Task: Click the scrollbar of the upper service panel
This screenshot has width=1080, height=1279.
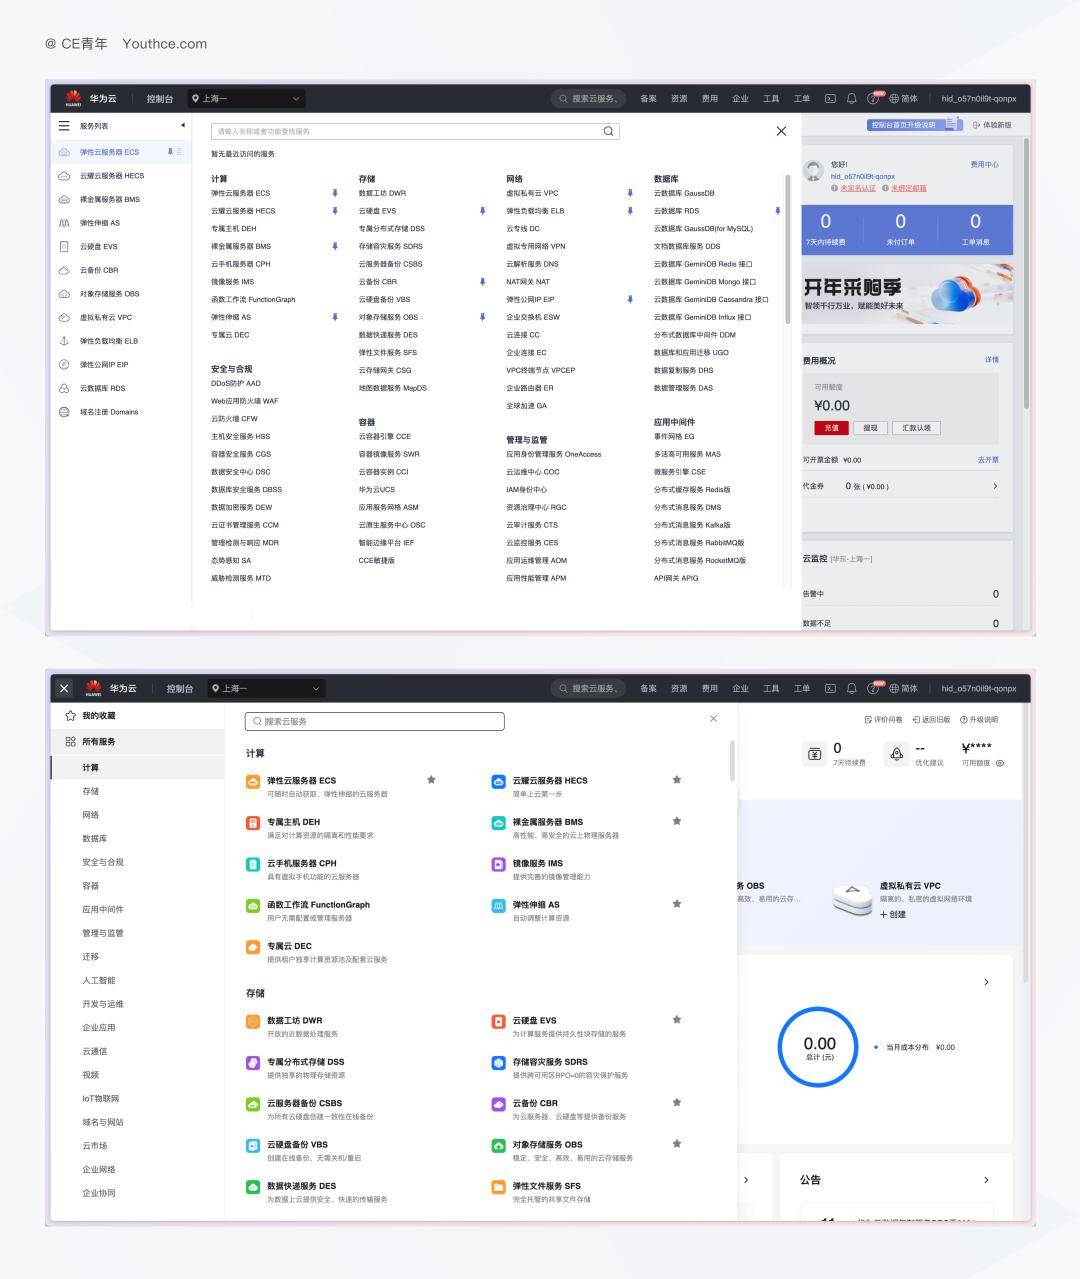Action: click(x=788, y=250)
